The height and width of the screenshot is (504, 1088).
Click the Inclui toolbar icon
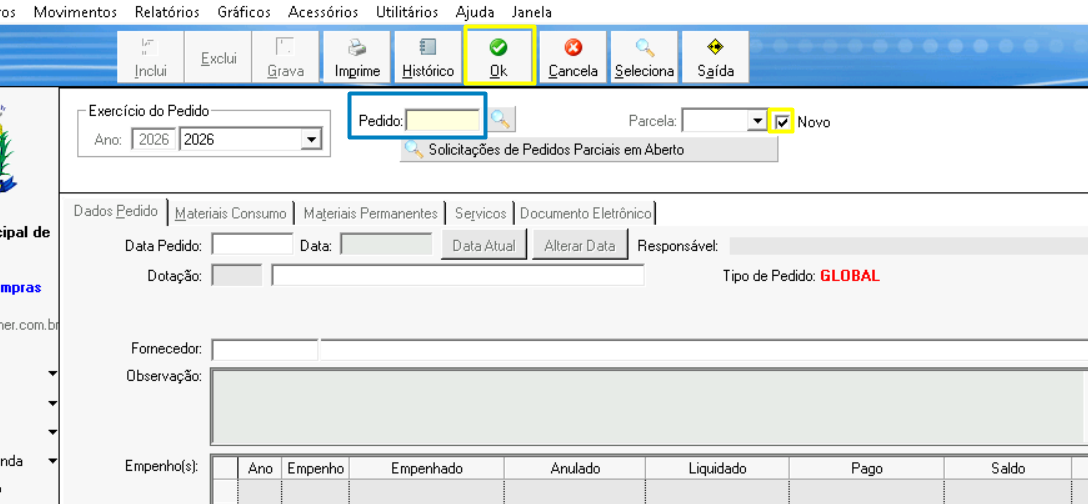tap(150, 48)
